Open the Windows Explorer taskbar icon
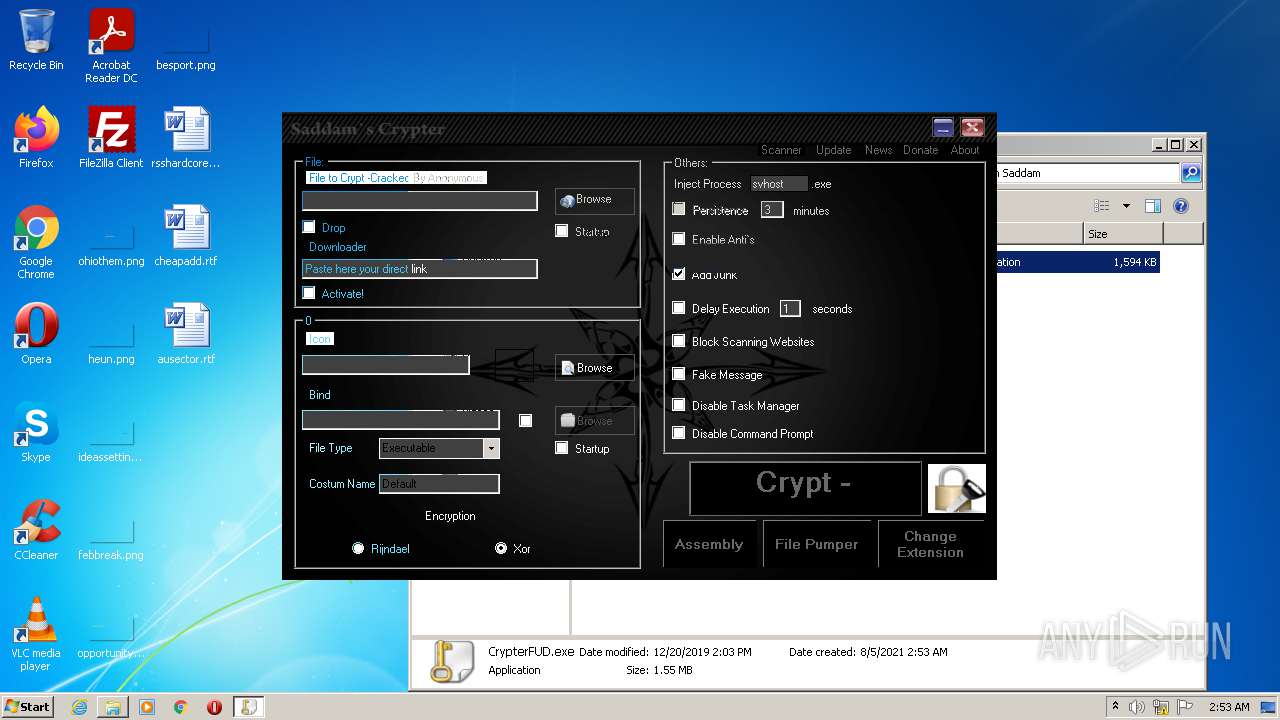Viewport: 1280px width, 720px height. tap(113, 707)
